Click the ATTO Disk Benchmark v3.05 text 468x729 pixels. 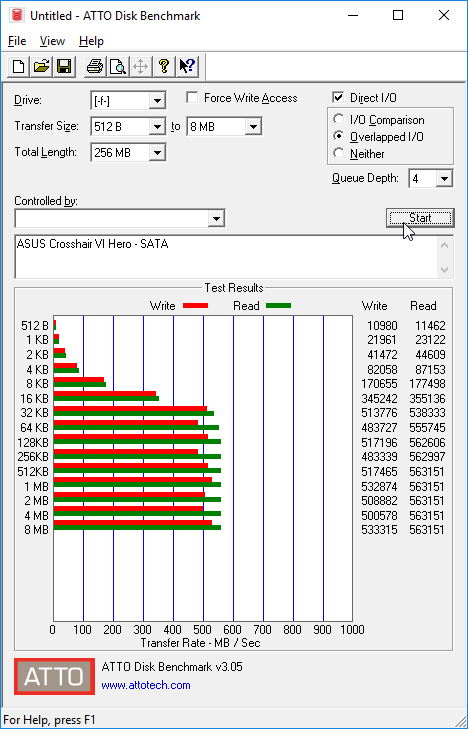[x=172, y=667]
